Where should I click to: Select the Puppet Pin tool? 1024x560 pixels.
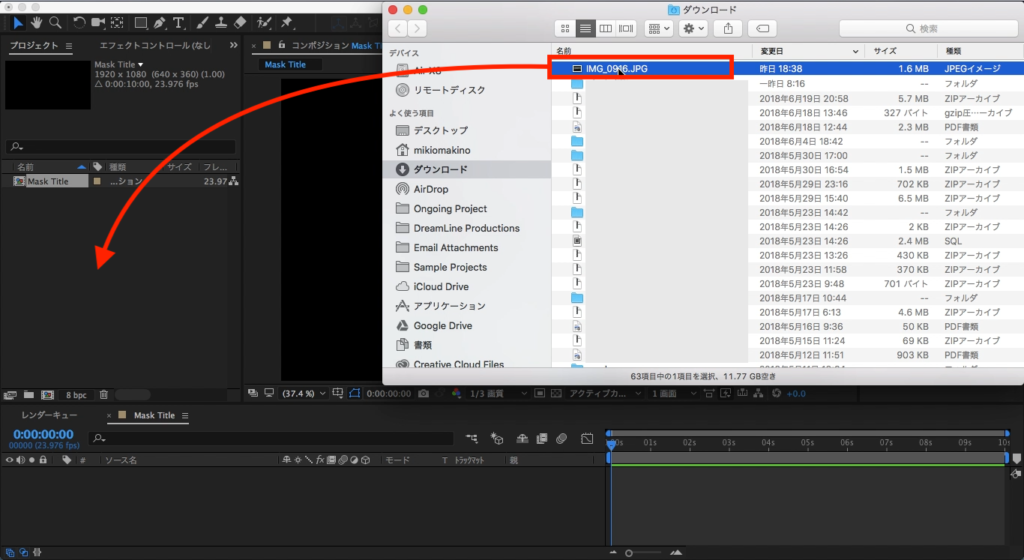click(x=288, y=22)
